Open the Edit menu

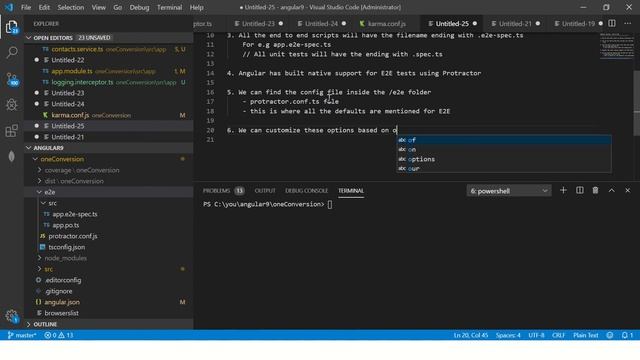pyautogui.click(x=44, y=7)
